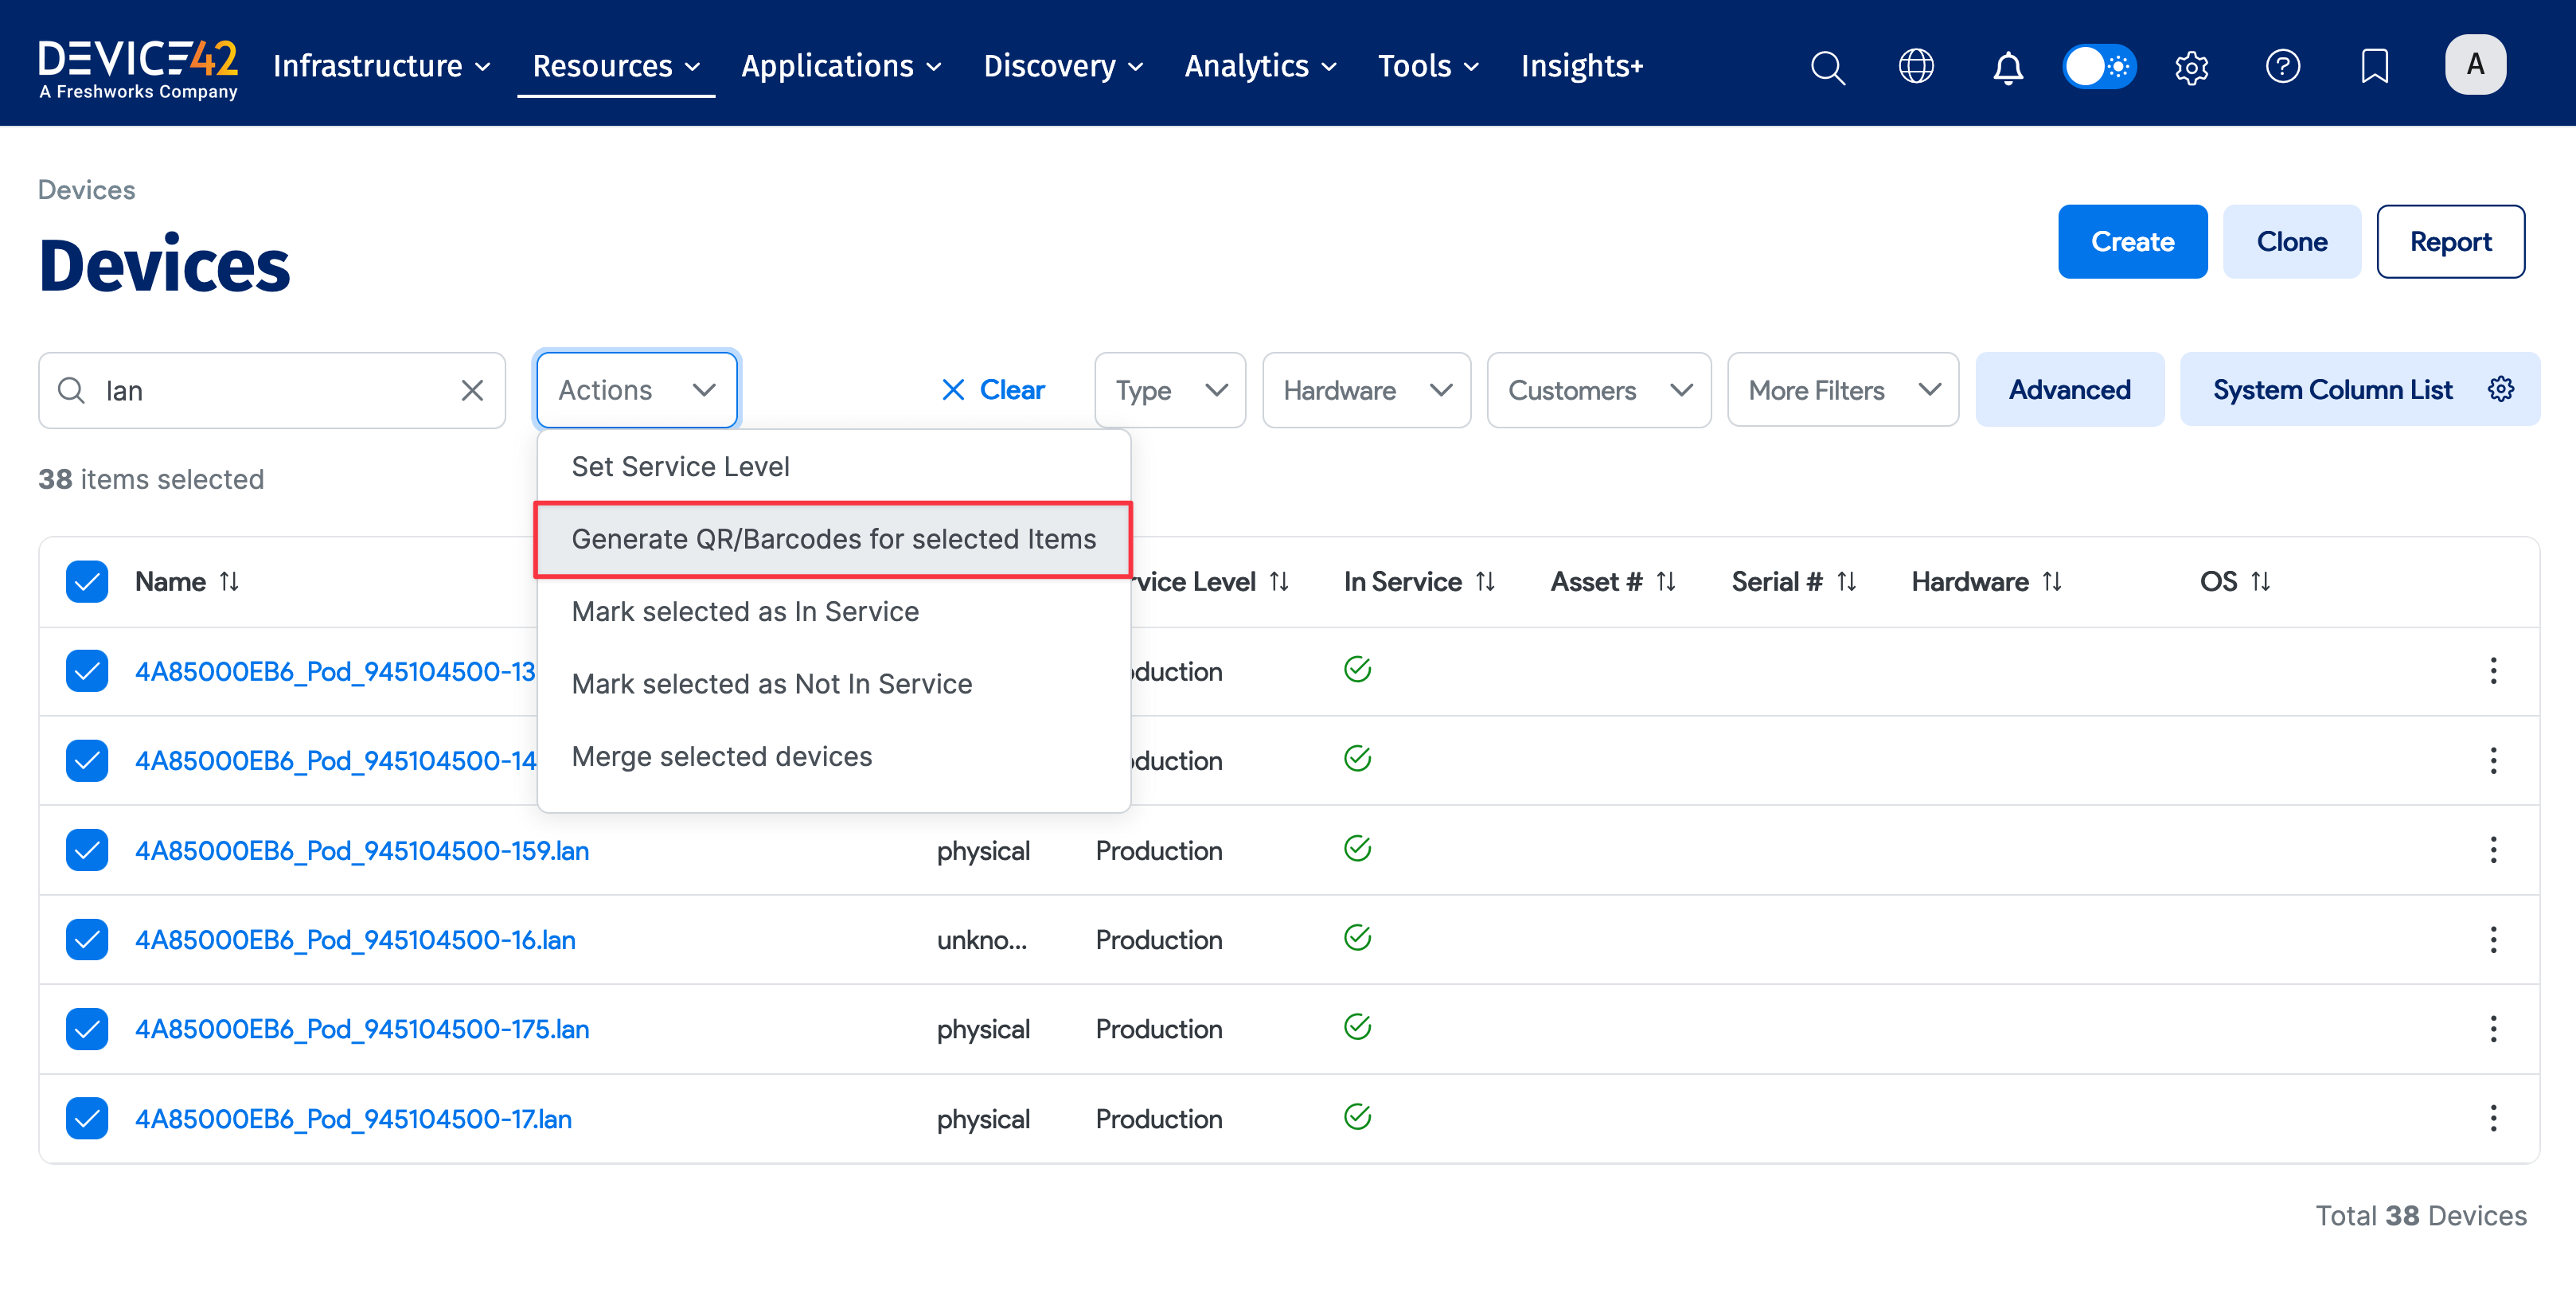The width and height of the screenshot is (2576, 1301).
Task: Uncheck the 4A85000EB6_Pod_945104500-175.lan row checkbox
Action: (87, 1029)
